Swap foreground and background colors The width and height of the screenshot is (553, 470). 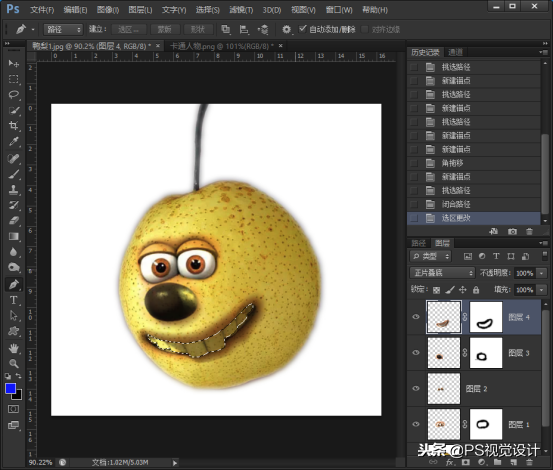18,376
